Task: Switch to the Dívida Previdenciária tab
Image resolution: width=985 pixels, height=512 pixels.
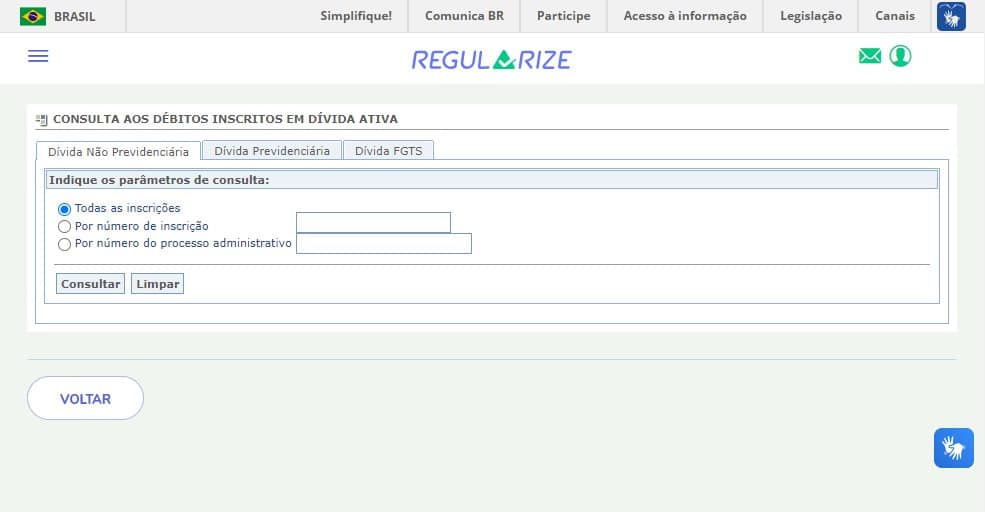Action: pos(272,150)
